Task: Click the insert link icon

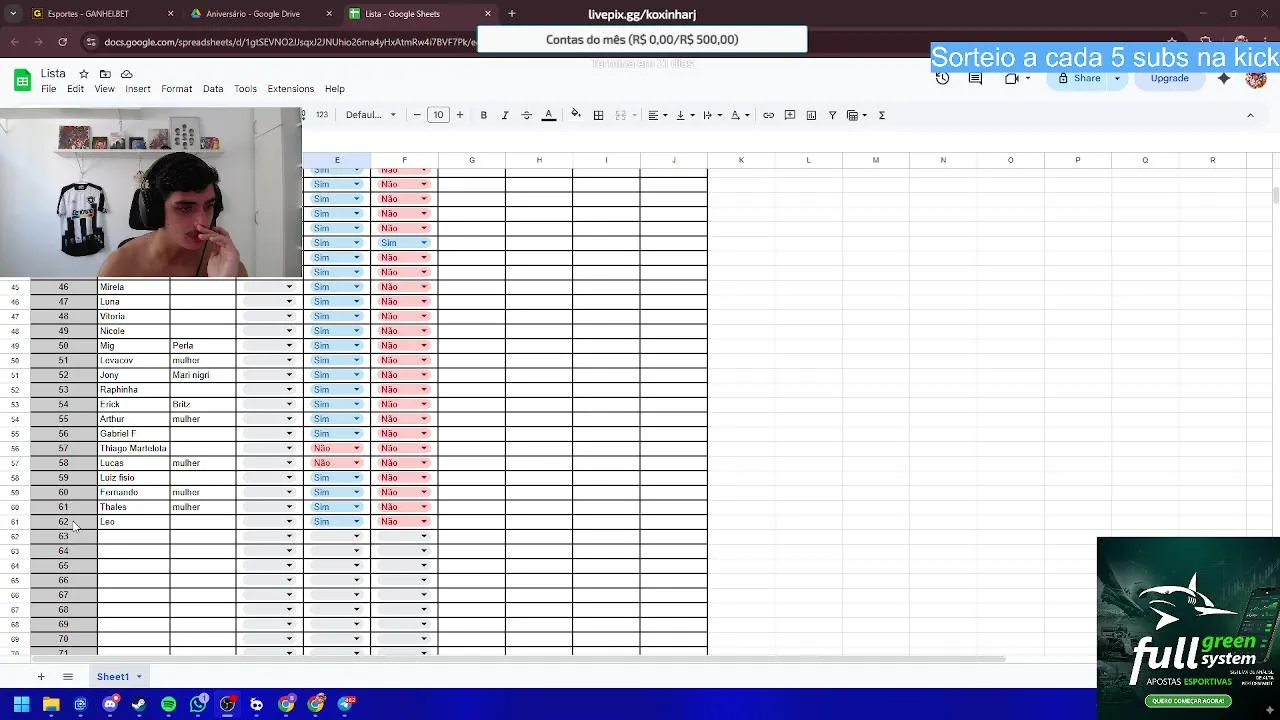Action: [768, 115]
